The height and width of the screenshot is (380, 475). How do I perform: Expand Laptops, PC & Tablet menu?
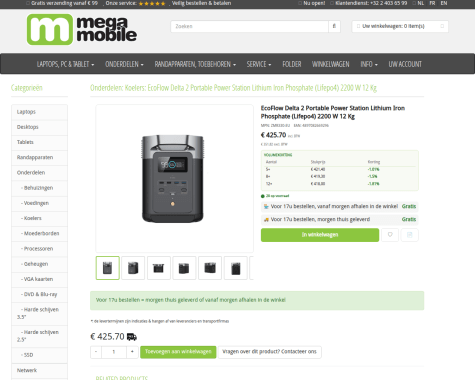click(x=65, y=64)
